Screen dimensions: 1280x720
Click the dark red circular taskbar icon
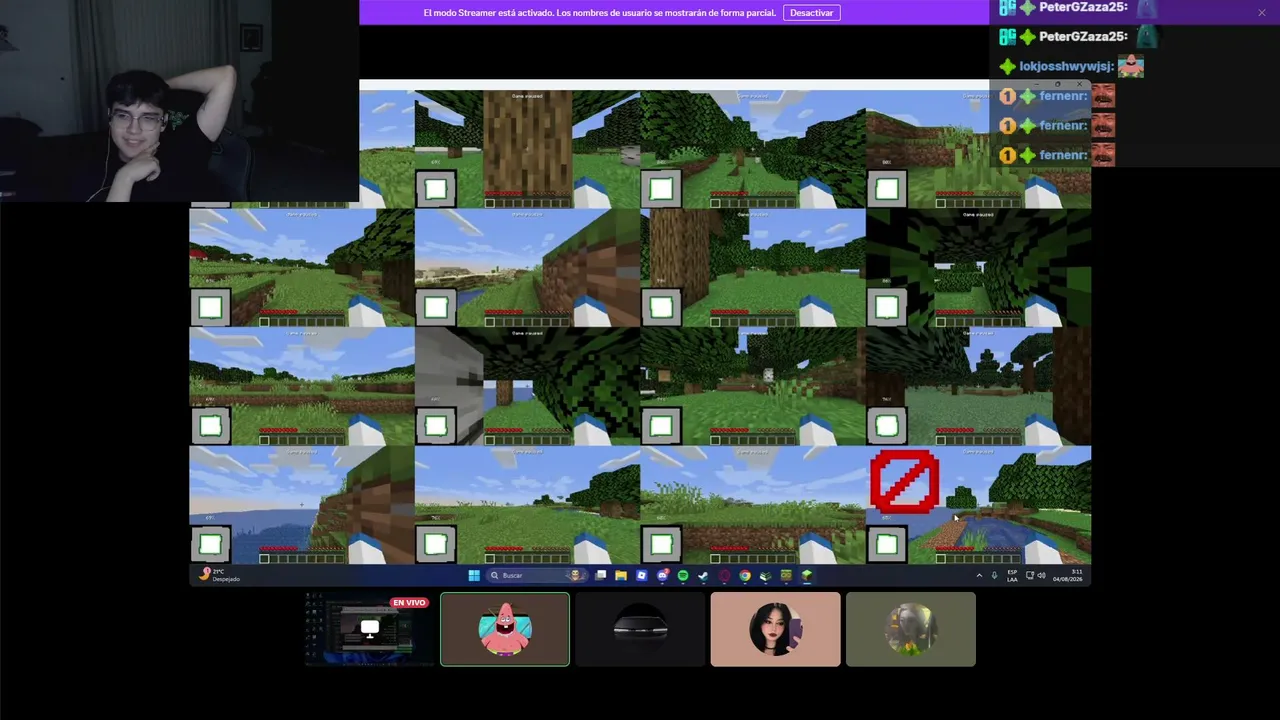click(x=724, y=575)
